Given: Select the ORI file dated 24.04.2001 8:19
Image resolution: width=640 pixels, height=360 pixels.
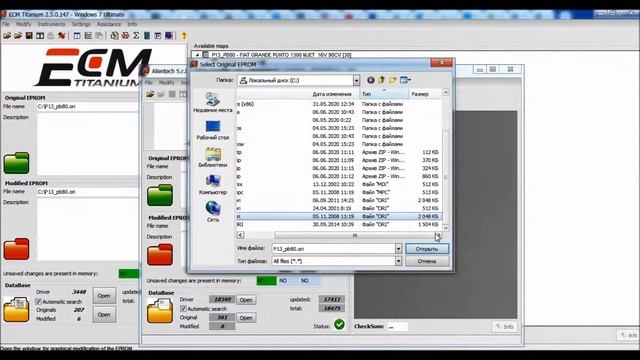Looking at the screenshot, I should [x=339, y=208].
